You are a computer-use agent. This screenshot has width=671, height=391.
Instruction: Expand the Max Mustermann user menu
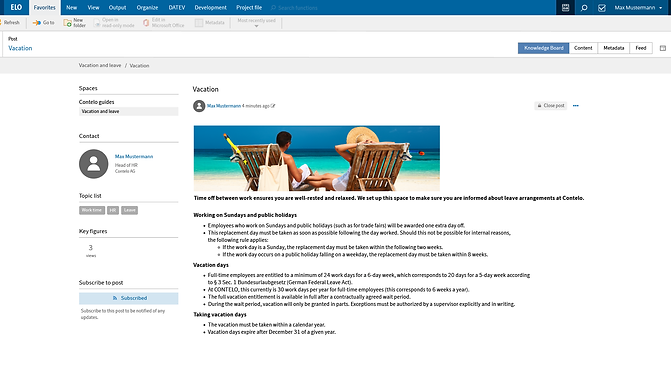(x=638, y=8)
